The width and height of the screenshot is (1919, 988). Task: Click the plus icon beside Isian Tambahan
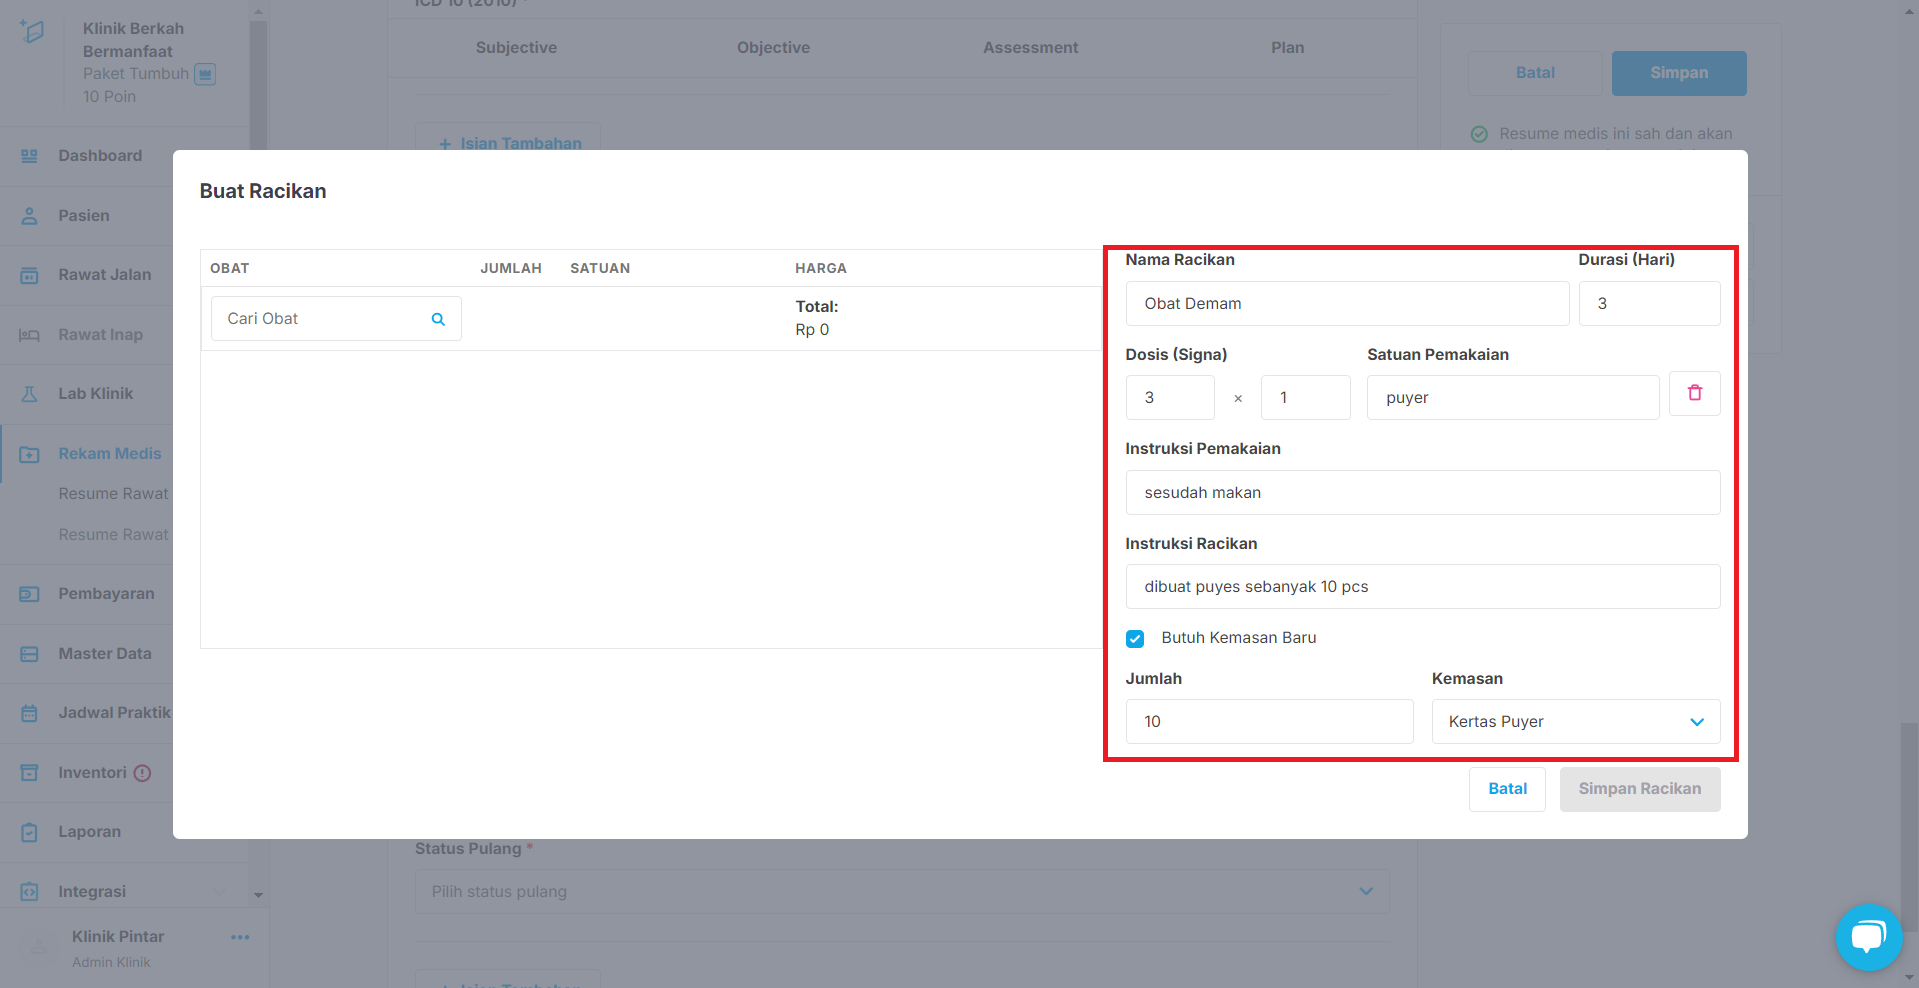[445, 144]
